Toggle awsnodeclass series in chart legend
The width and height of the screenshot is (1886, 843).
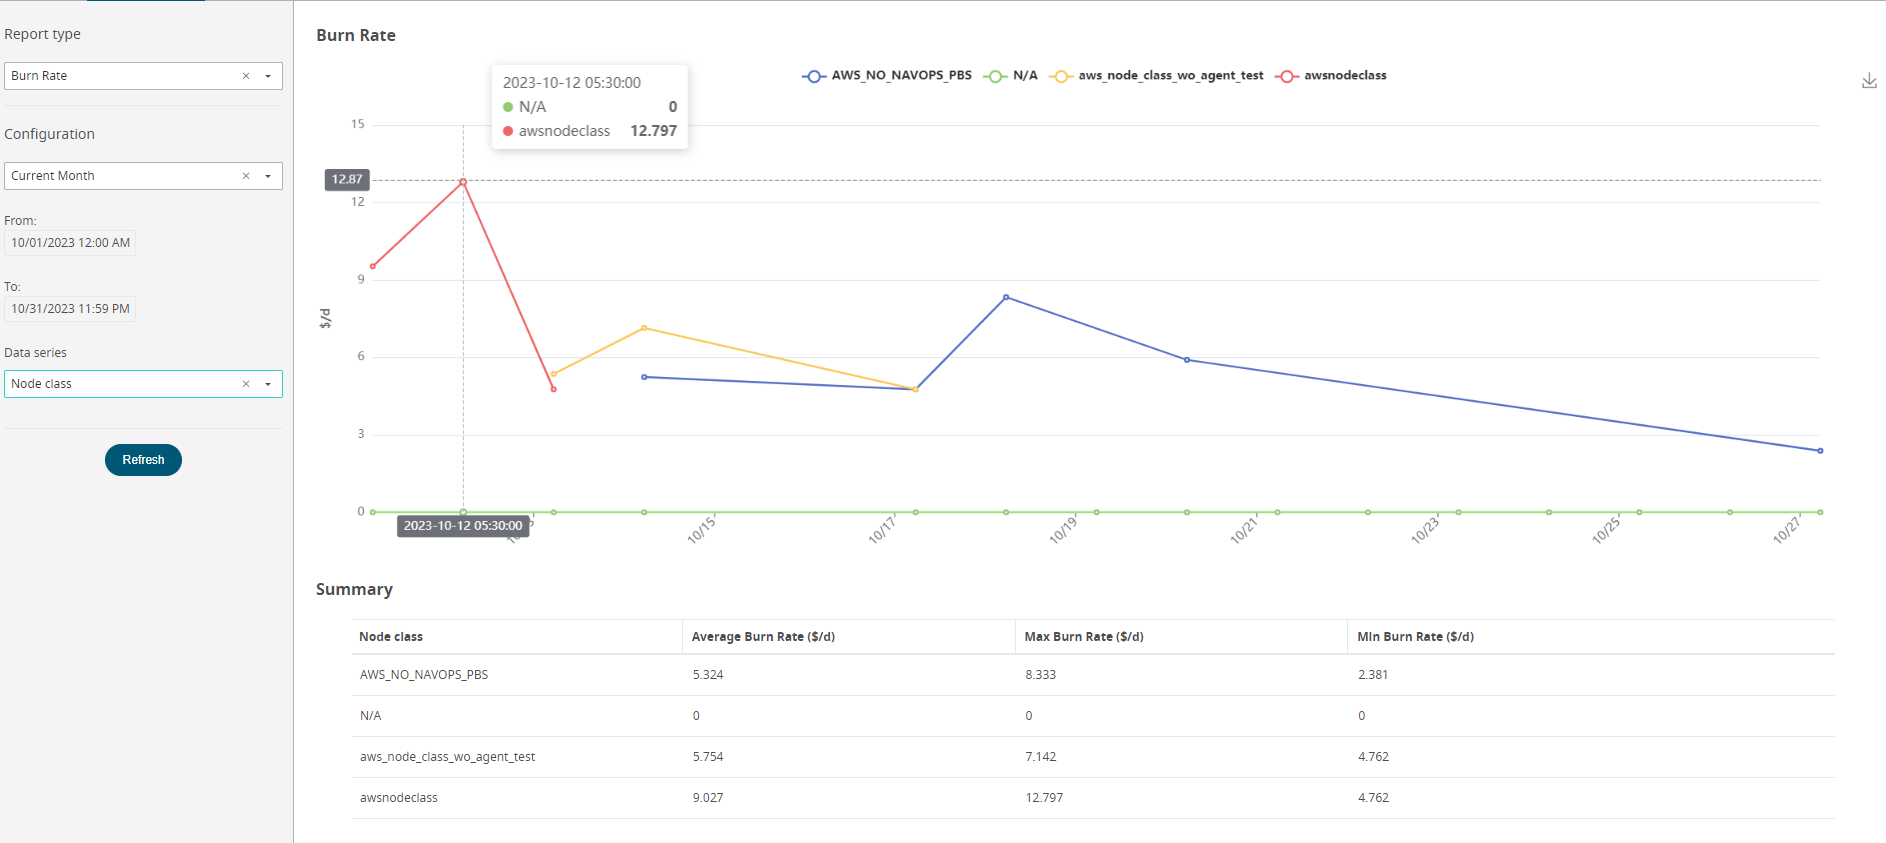tap(1331, 76)
